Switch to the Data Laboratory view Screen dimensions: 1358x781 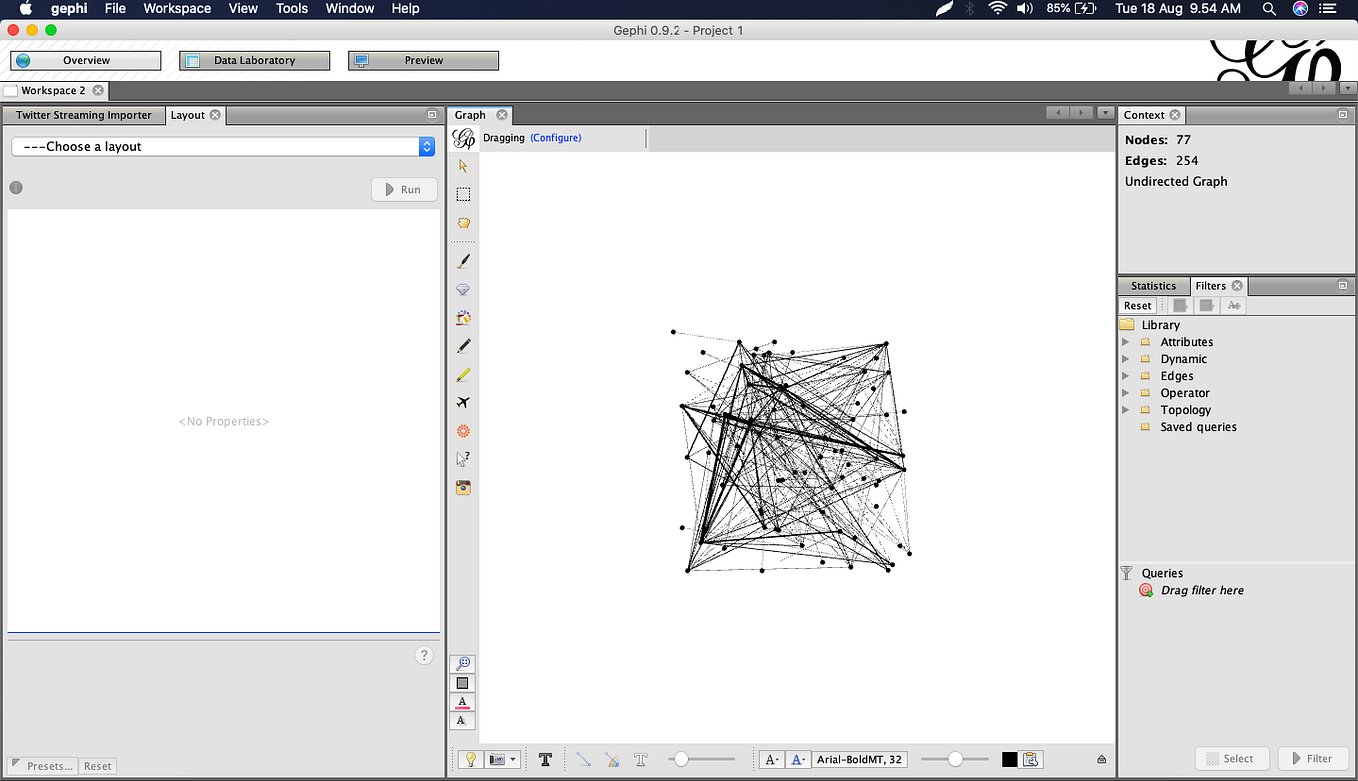tap(254, 60)
